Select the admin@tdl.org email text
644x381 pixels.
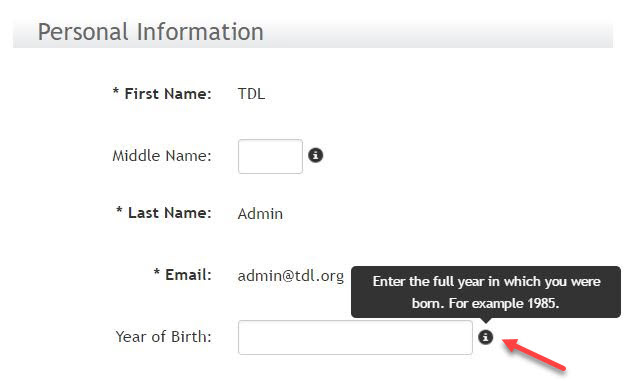(x=291, y=276)
